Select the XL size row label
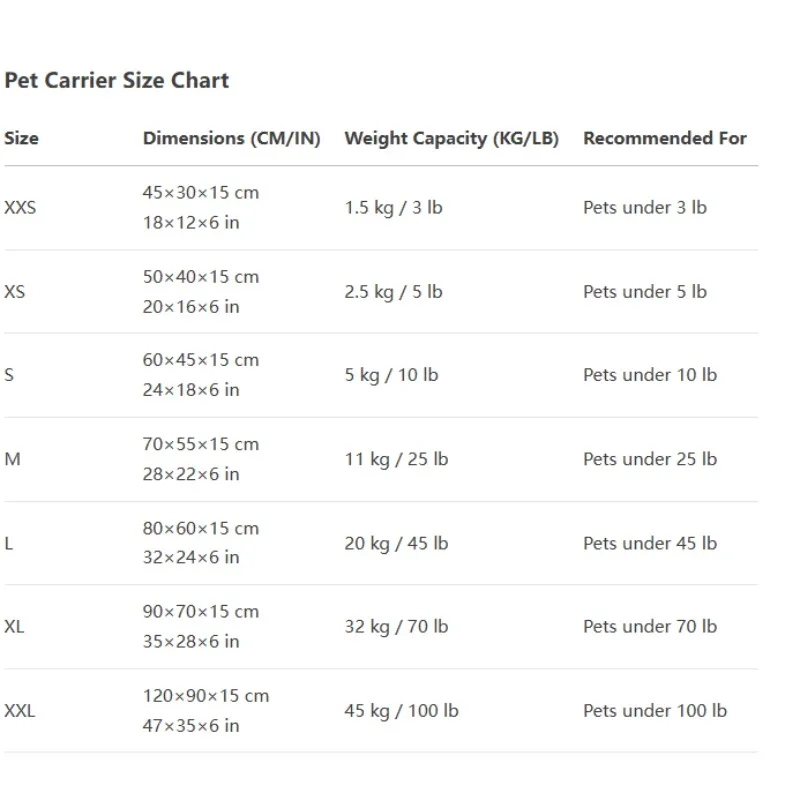800x800 pixels. point(14,627)
